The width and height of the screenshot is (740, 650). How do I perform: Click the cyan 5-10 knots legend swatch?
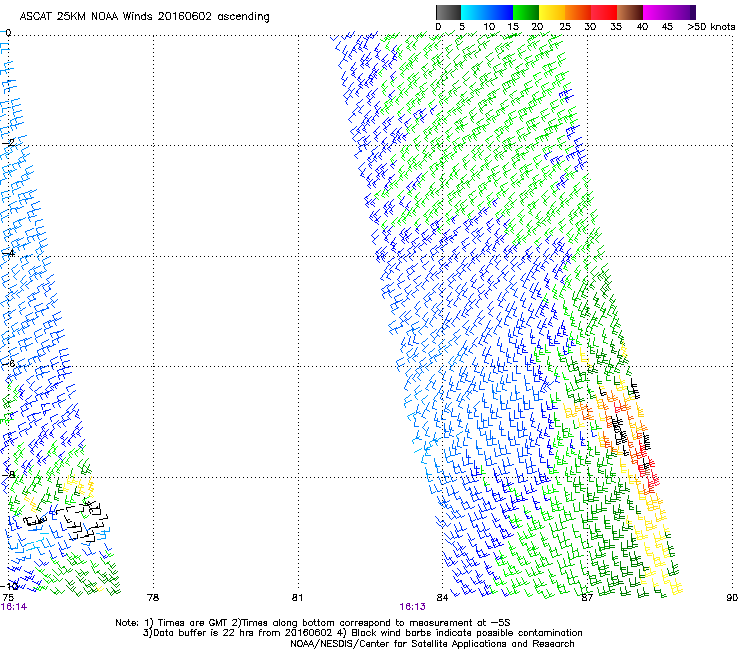[x=473, y=12]
